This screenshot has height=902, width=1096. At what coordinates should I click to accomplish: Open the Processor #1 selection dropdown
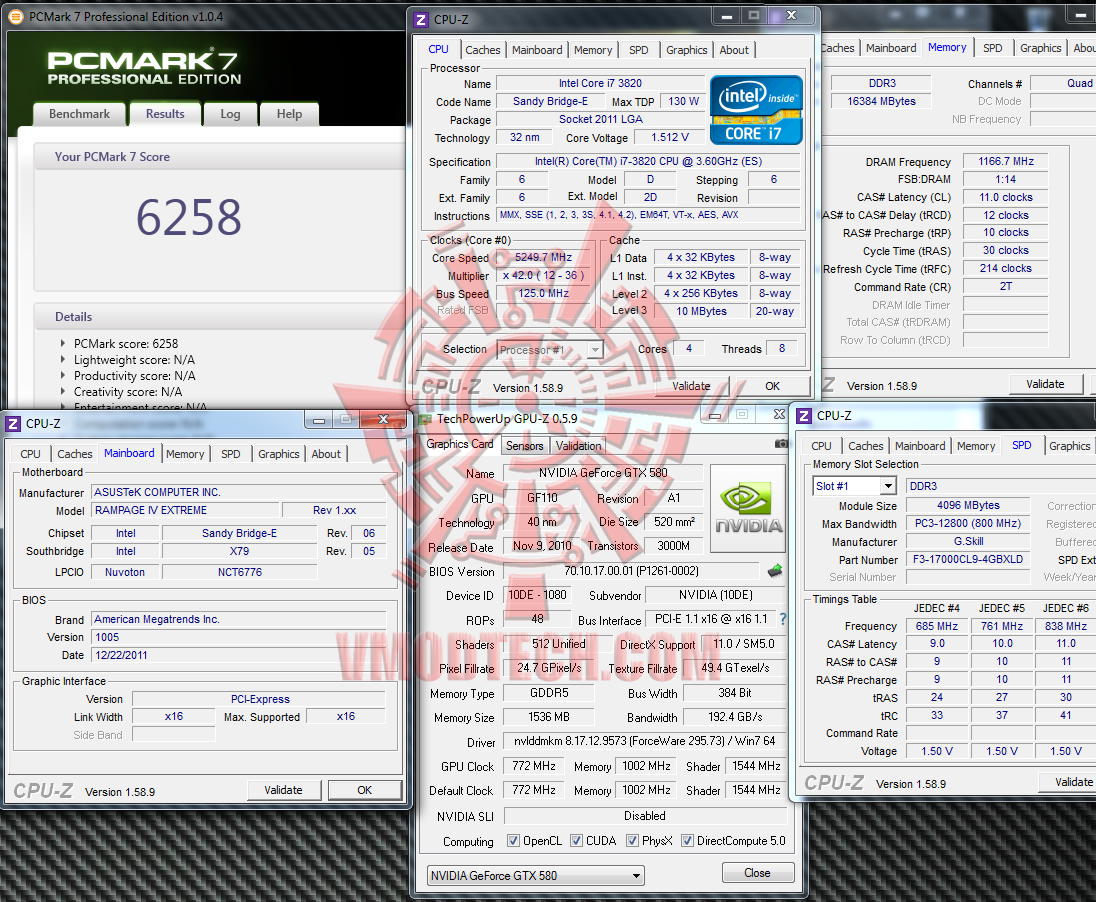550,350
